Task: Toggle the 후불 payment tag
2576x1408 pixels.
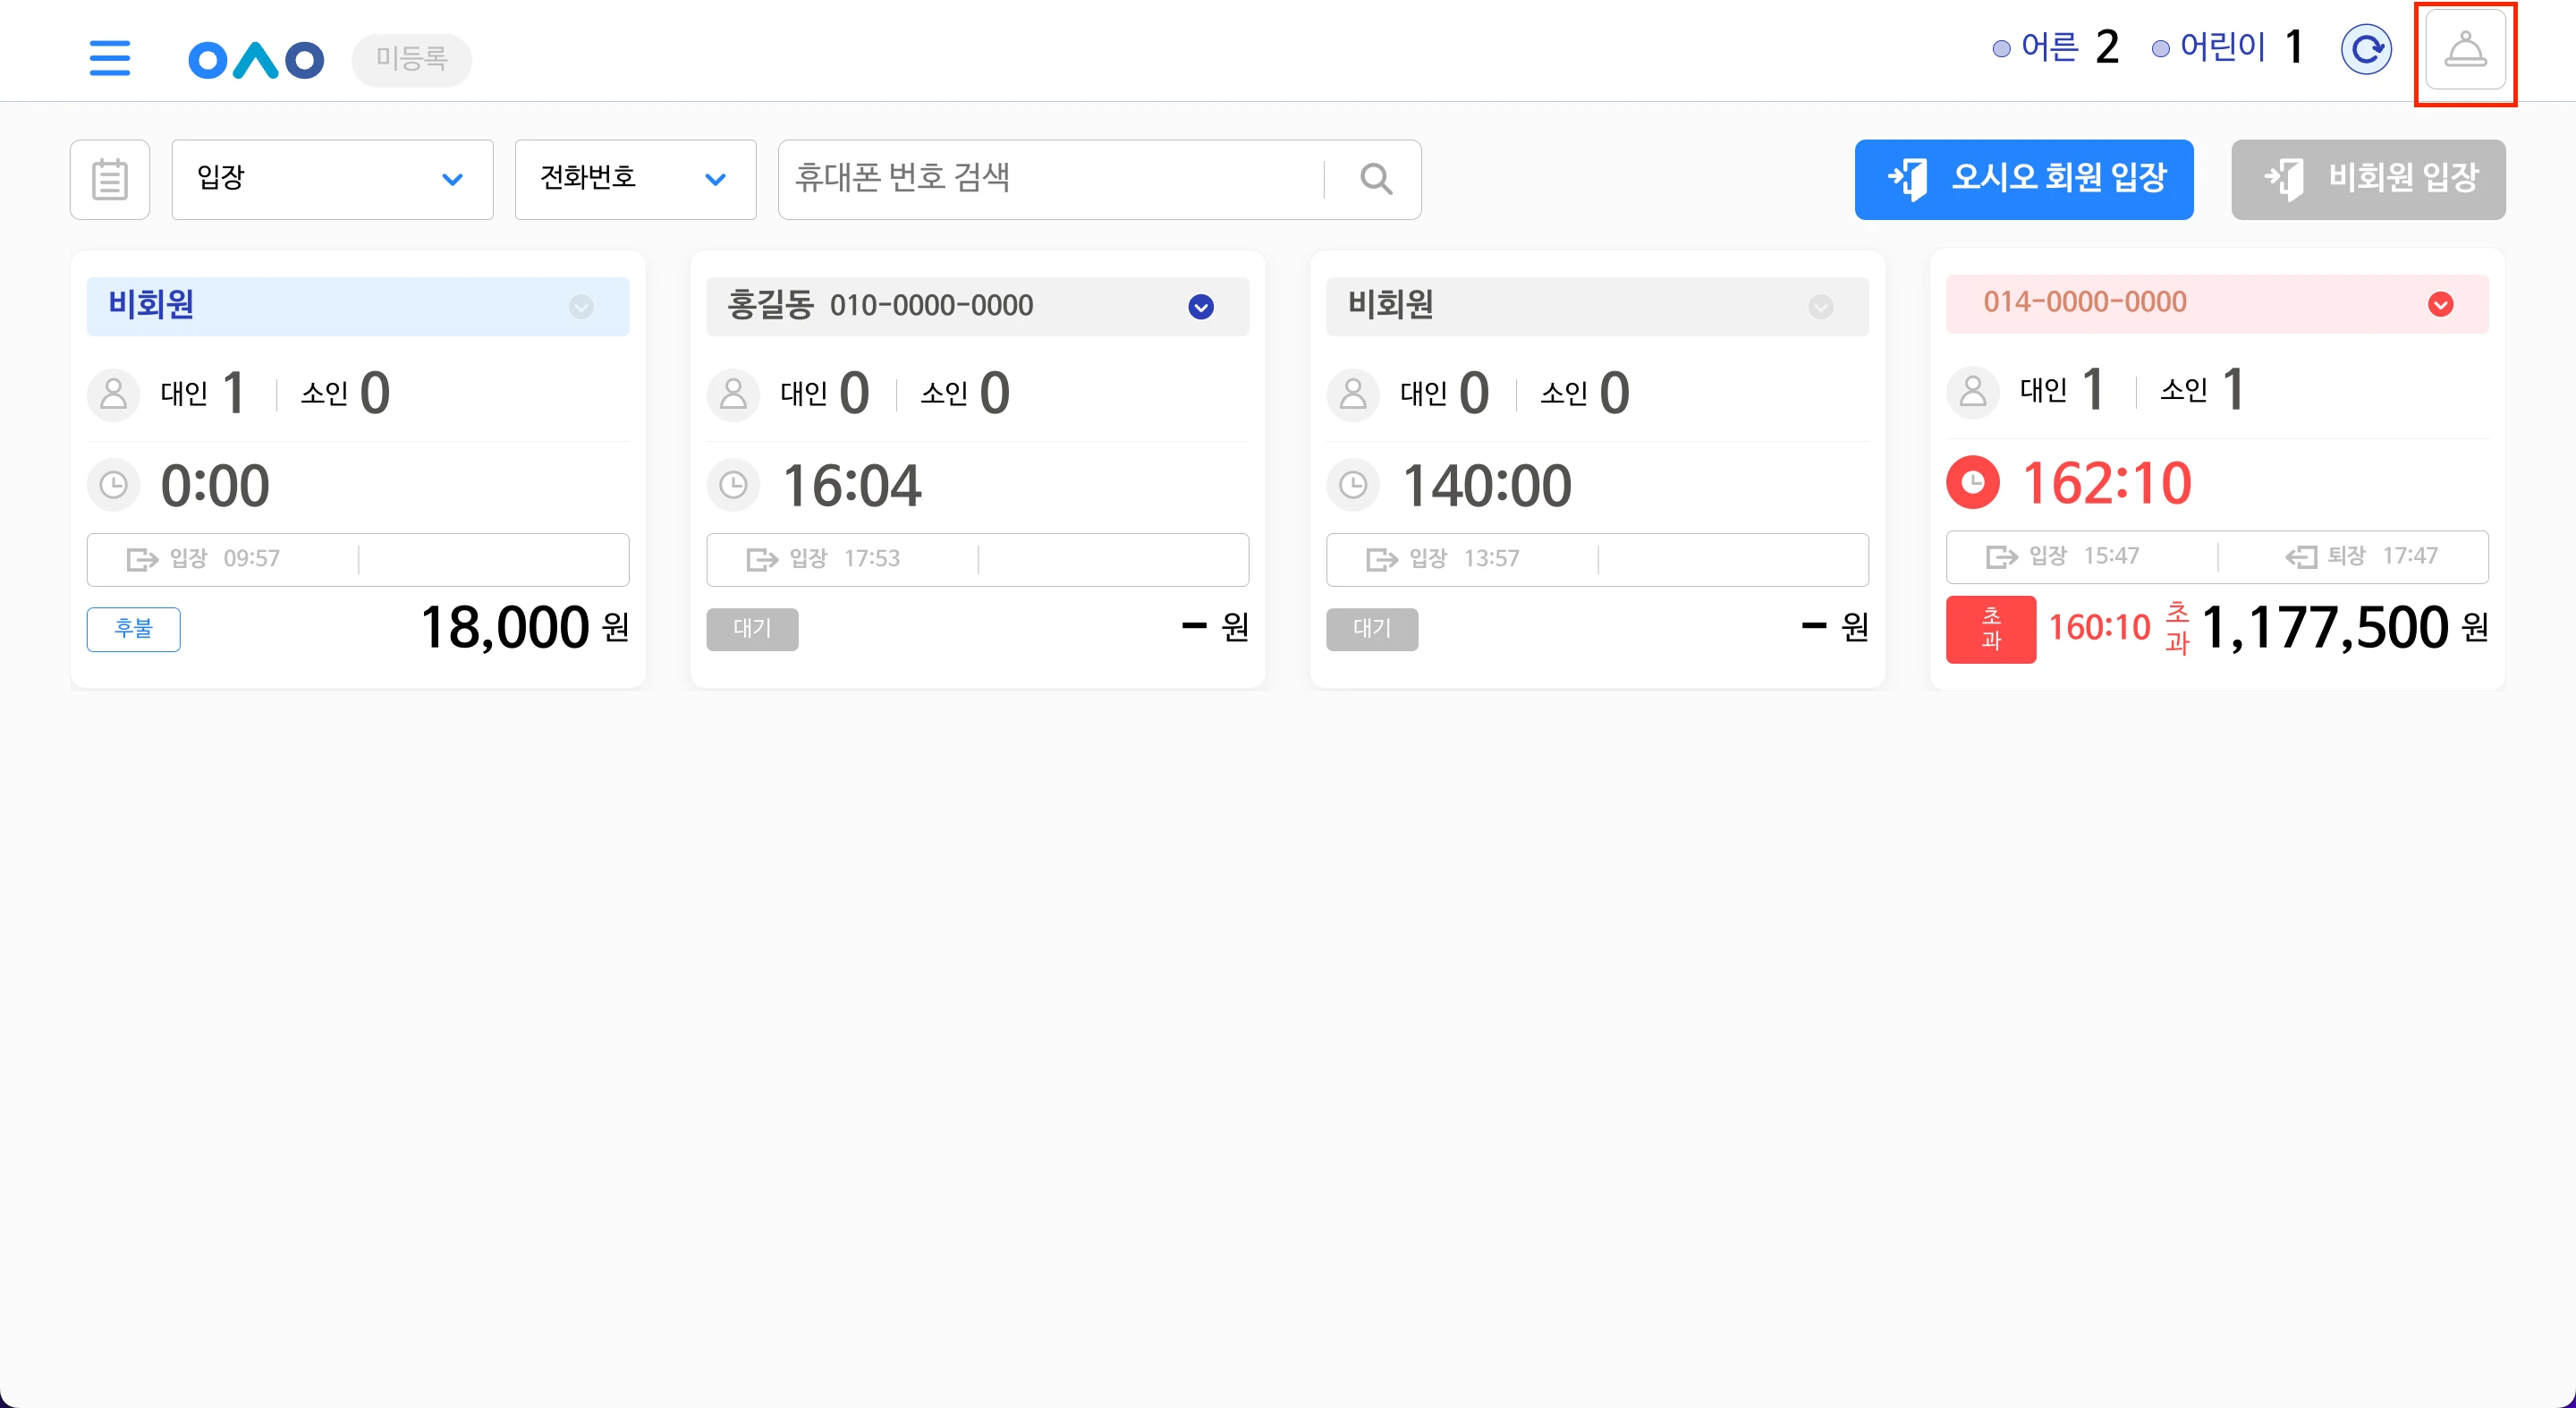Action: (x=133, y=629)
